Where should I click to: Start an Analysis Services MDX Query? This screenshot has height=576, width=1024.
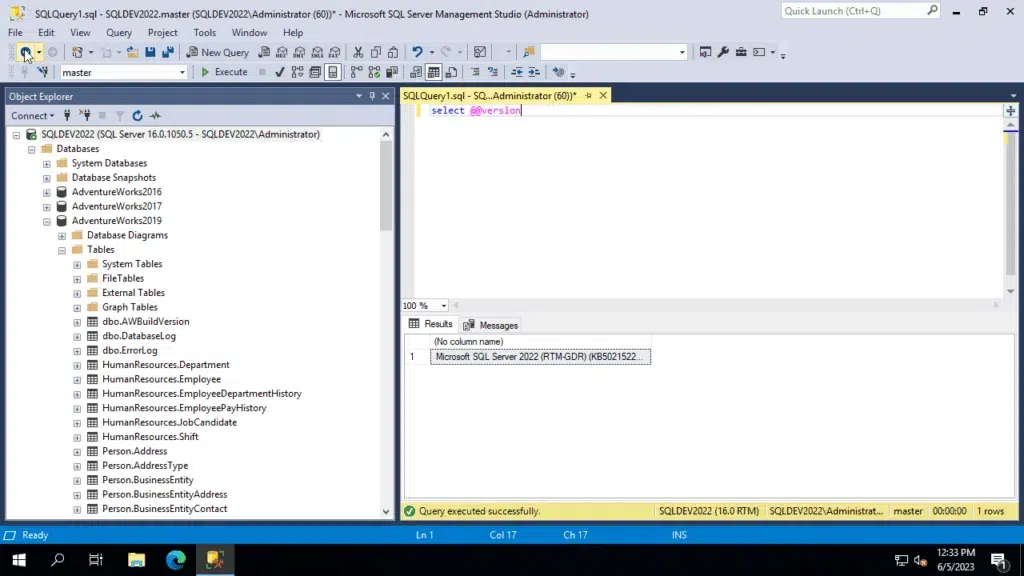pos(281,52)
